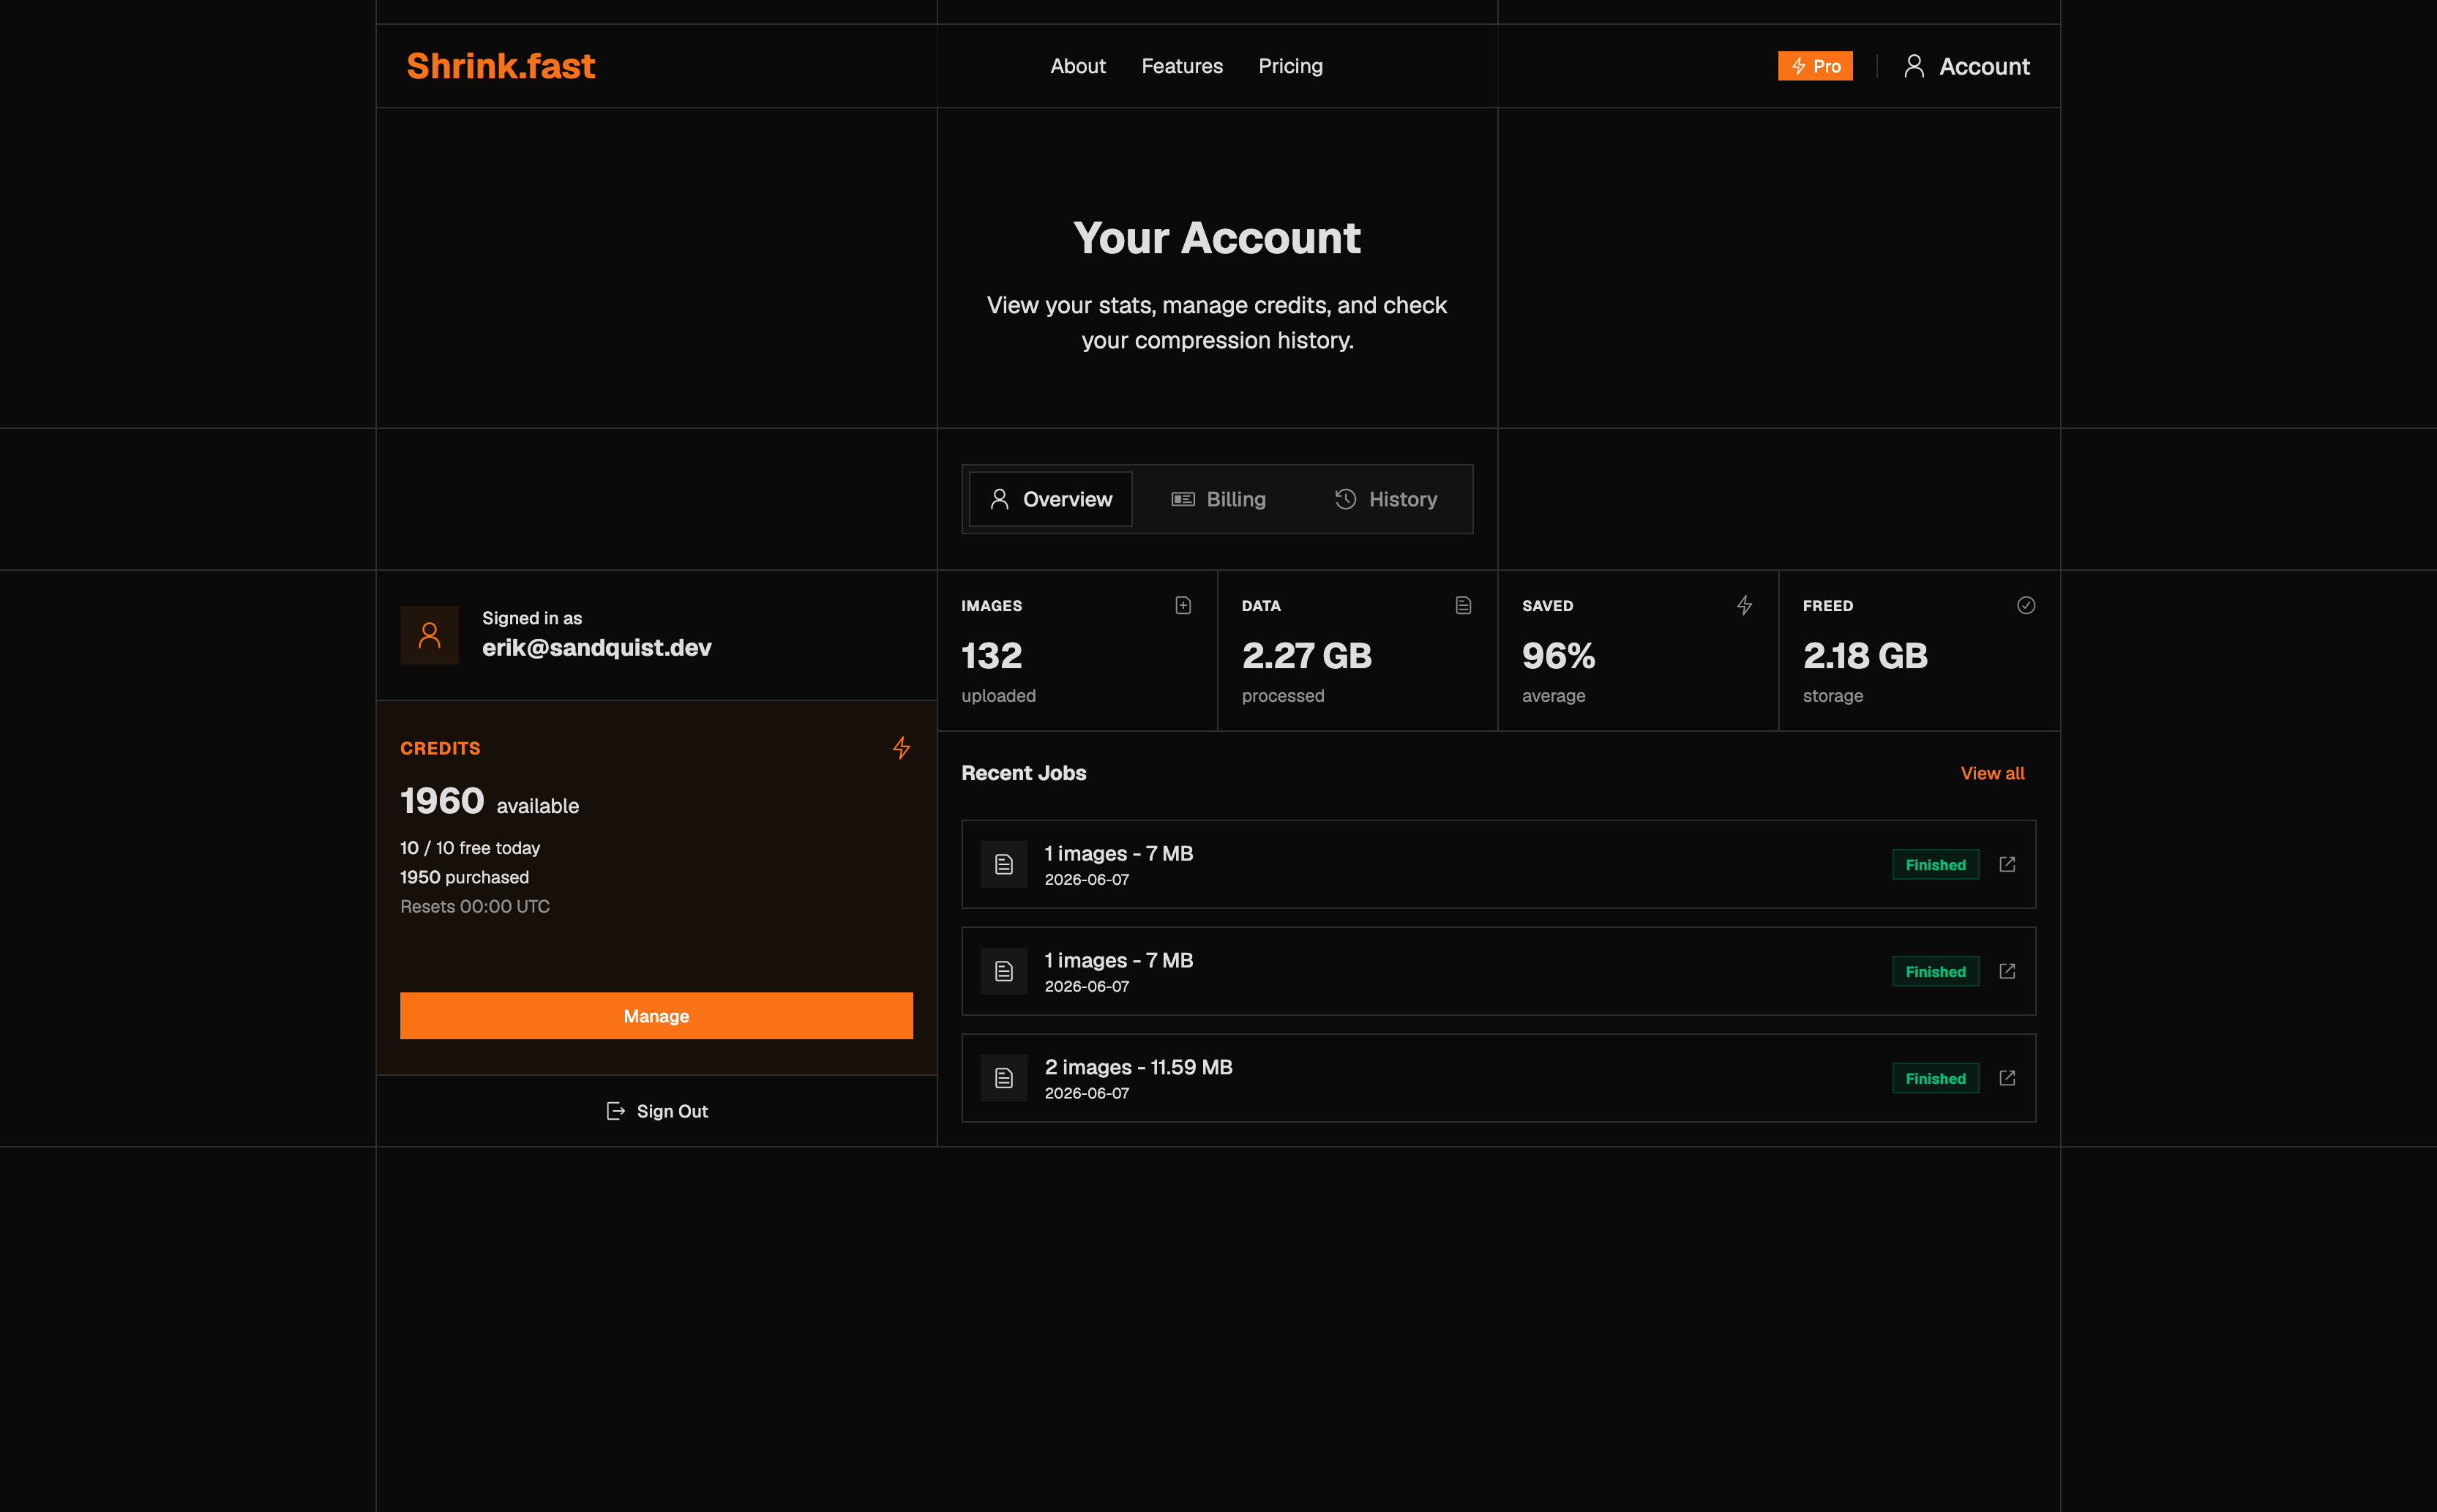This screenshot has width=2437, height=1512.
Task: Open the Account link in header
Action: point(1966,66)
